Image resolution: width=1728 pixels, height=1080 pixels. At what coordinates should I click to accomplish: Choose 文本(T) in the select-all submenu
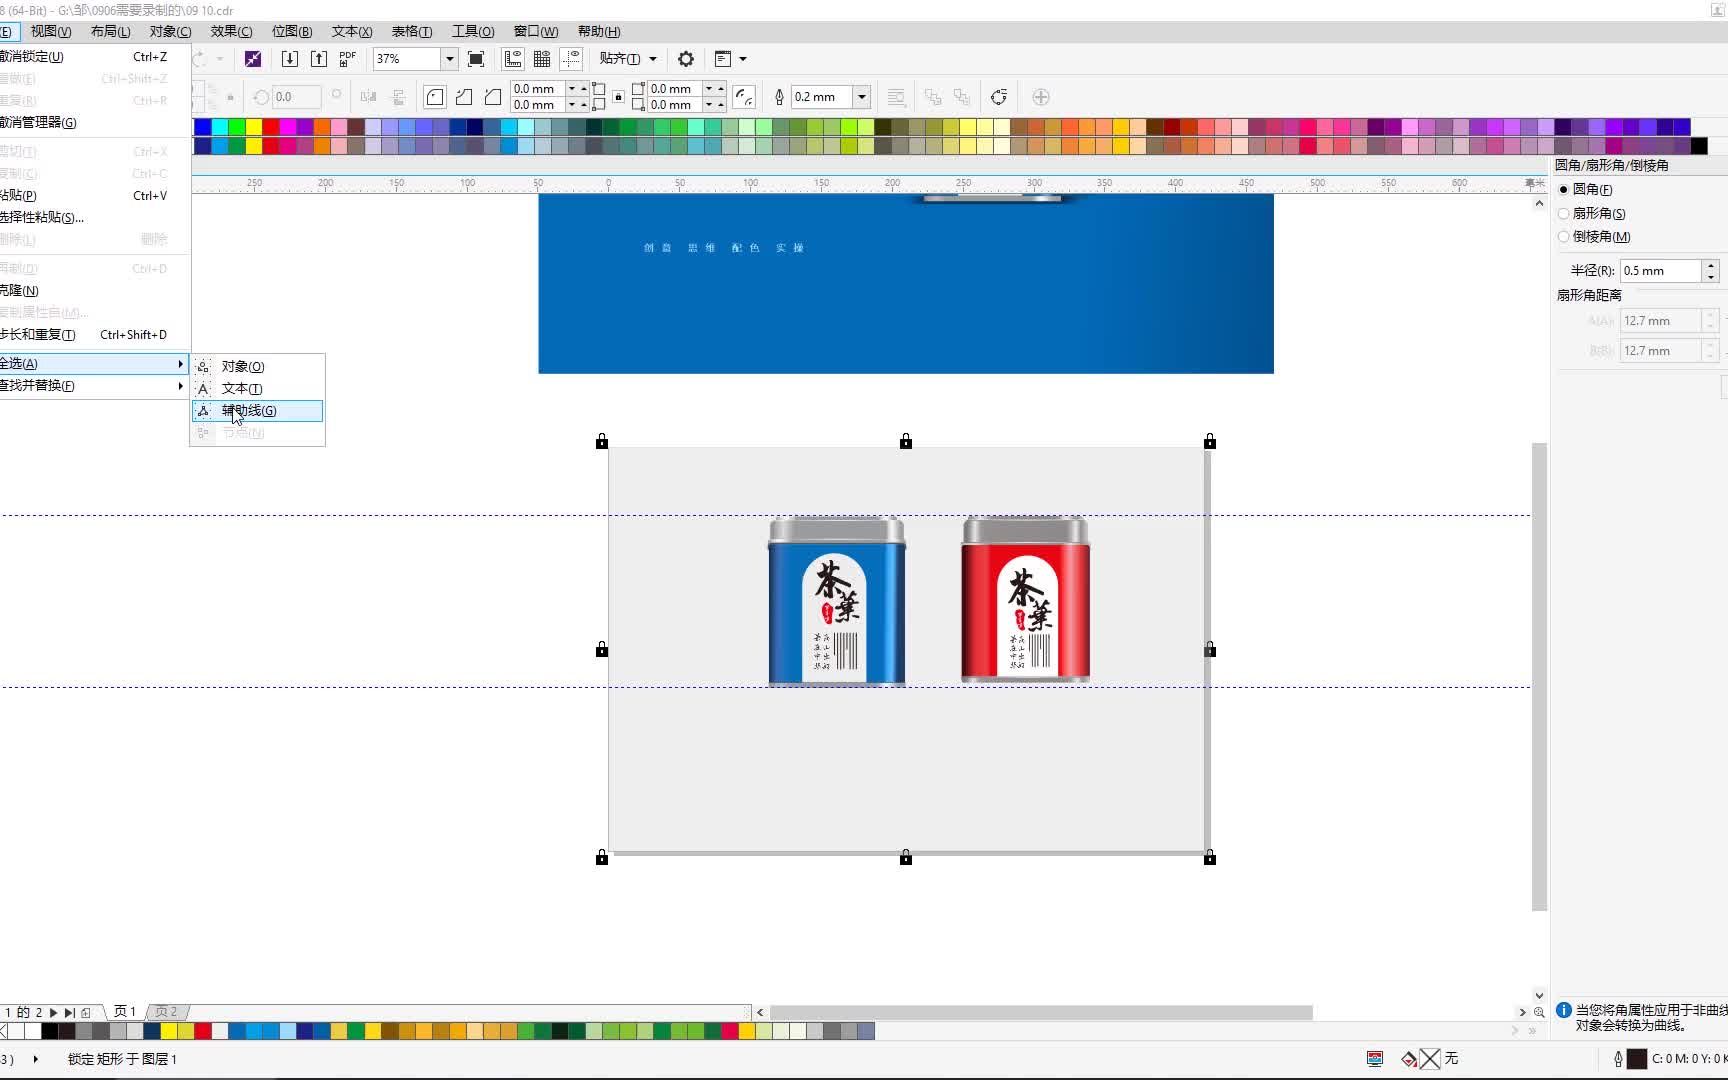pyautogui.click(x=258, y=388)
